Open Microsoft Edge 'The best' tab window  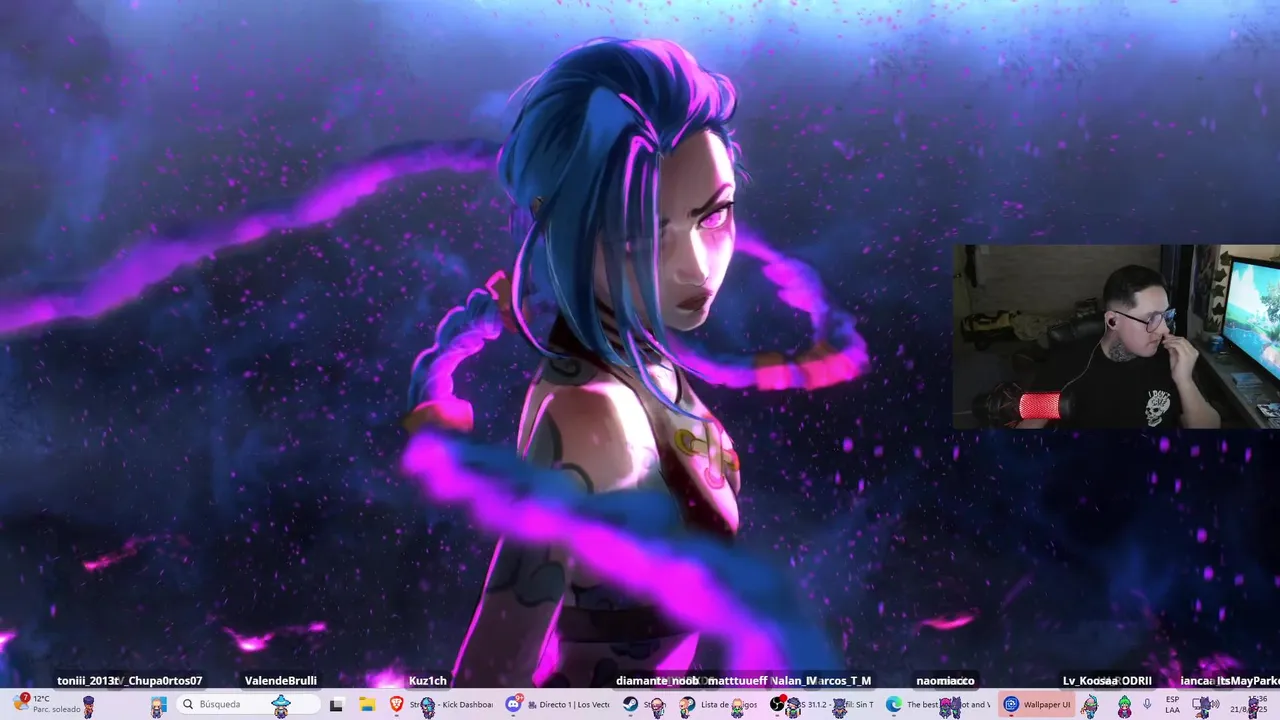pos(939,704)
